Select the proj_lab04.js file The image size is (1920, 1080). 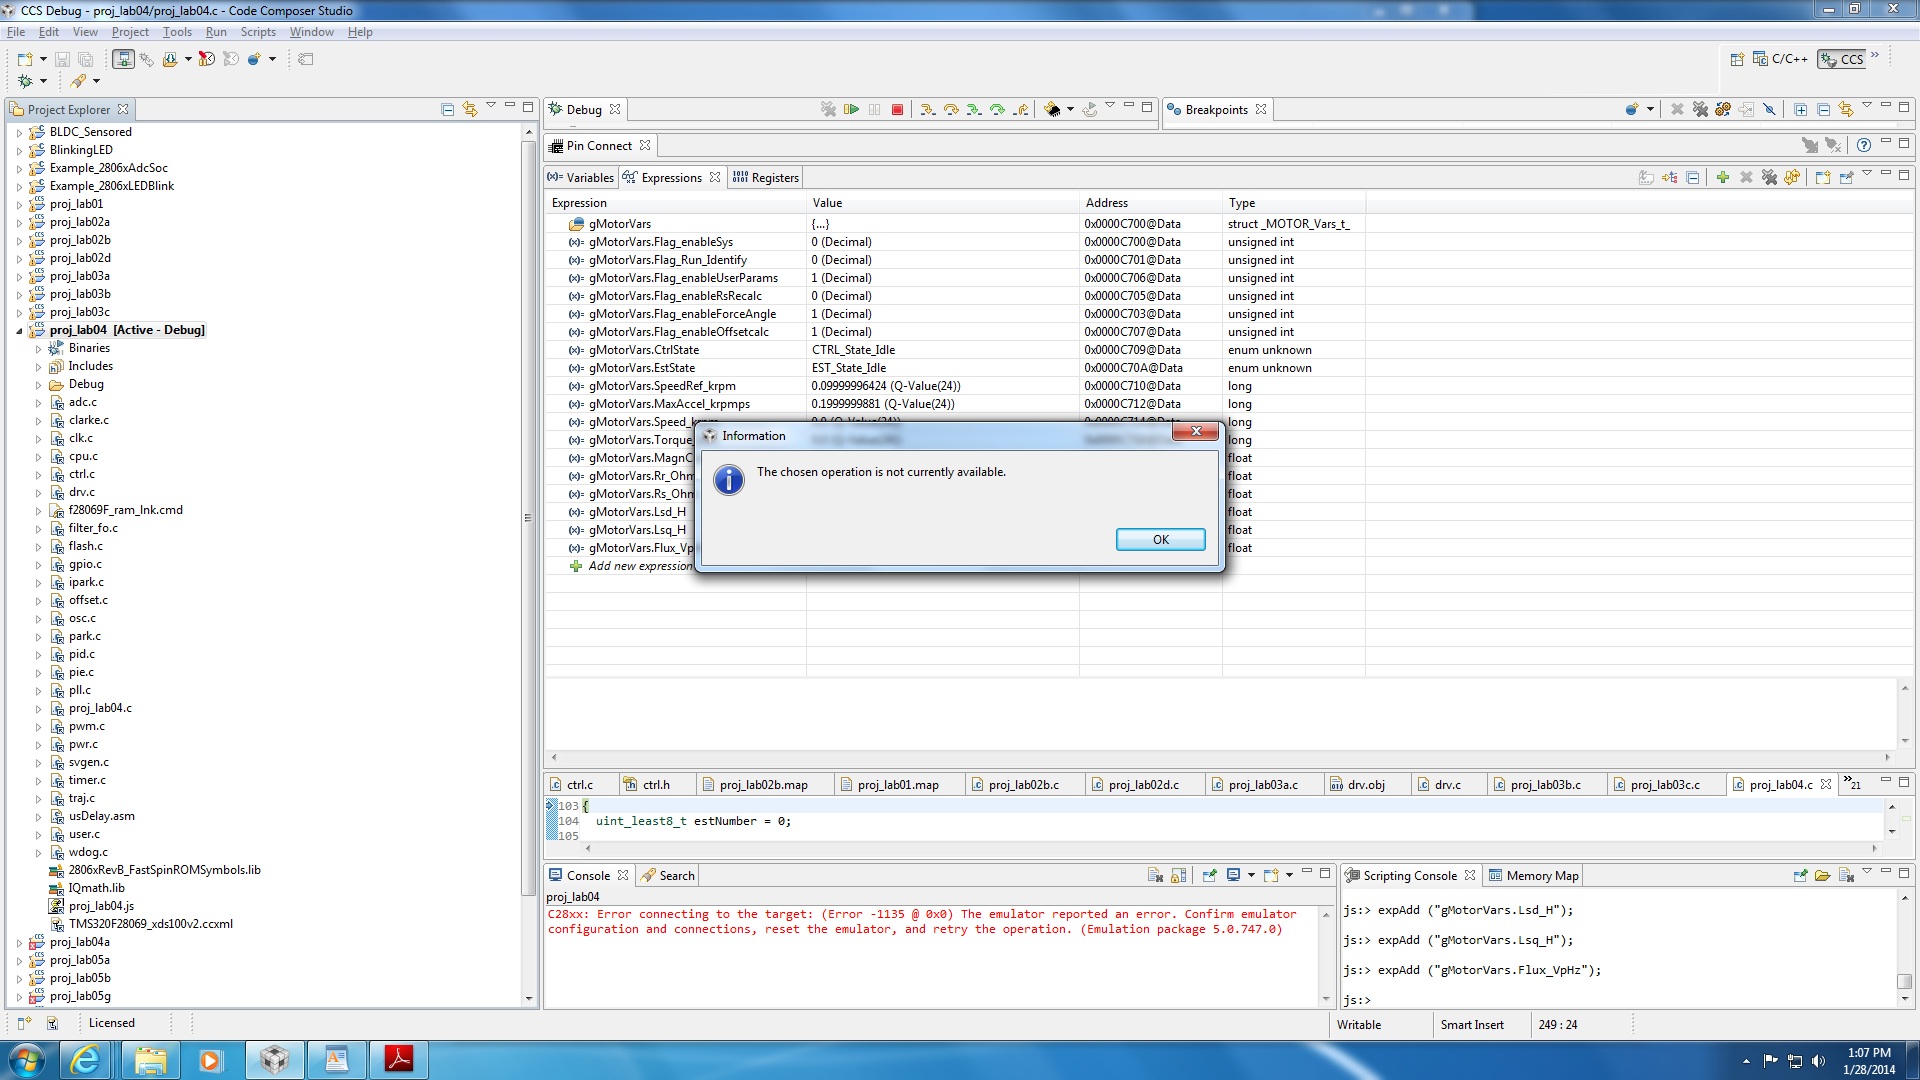(100, 906)
